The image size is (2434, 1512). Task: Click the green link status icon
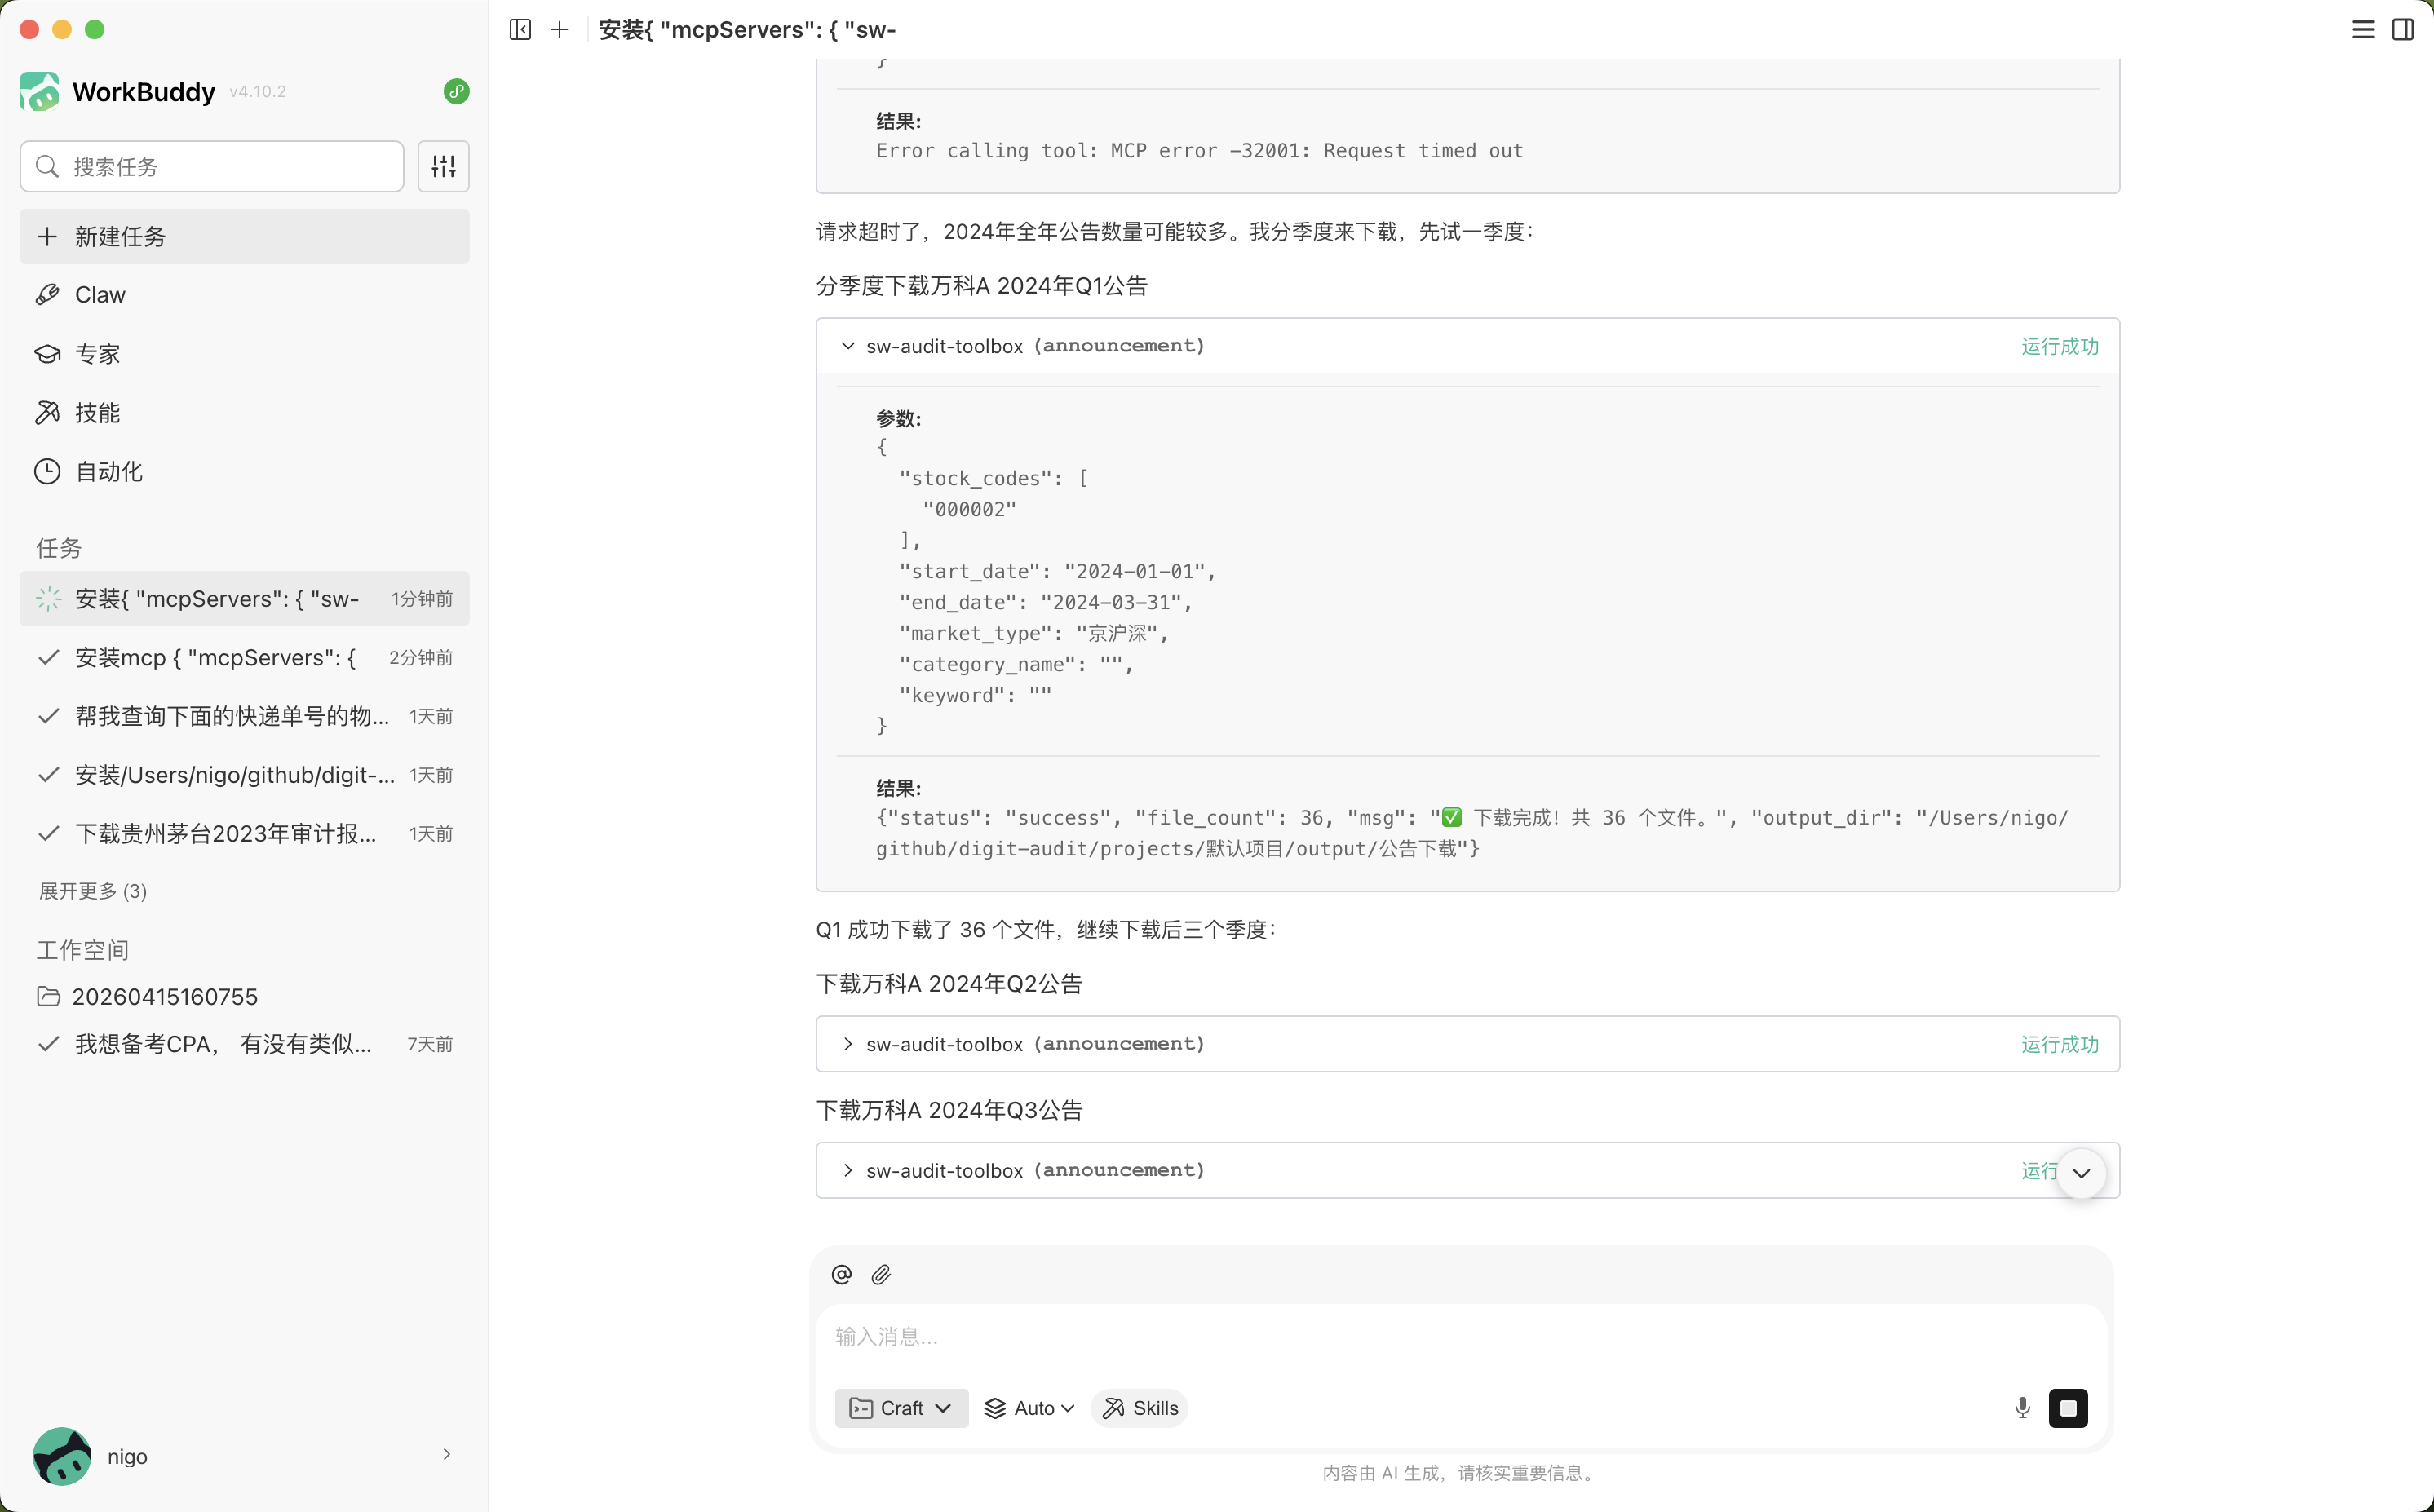point(456,91)
